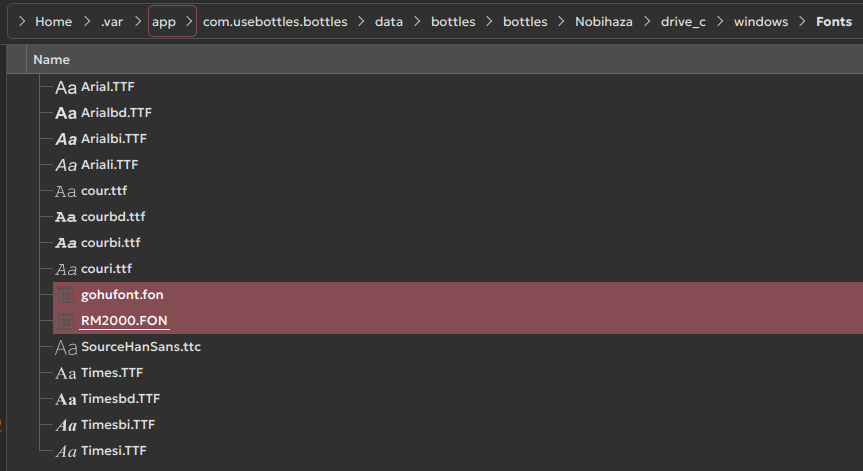Click the Arial.TTF font preview icon

pyautogui.click(x=66, y=87)
